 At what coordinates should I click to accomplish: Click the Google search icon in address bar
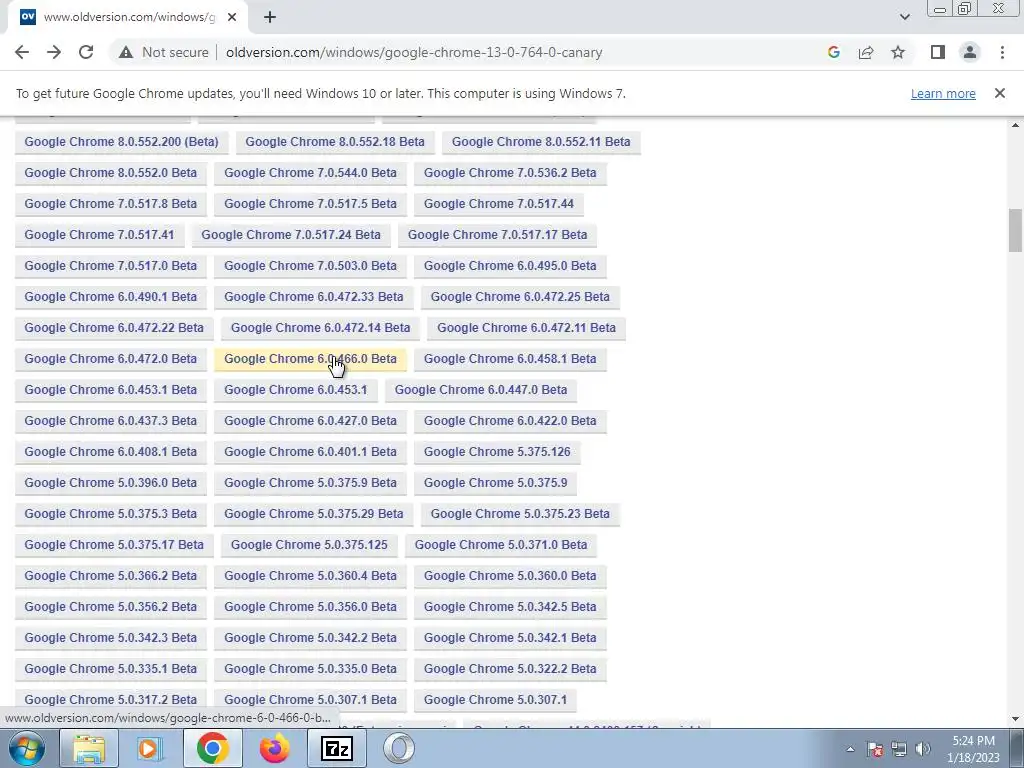(833, 52)
